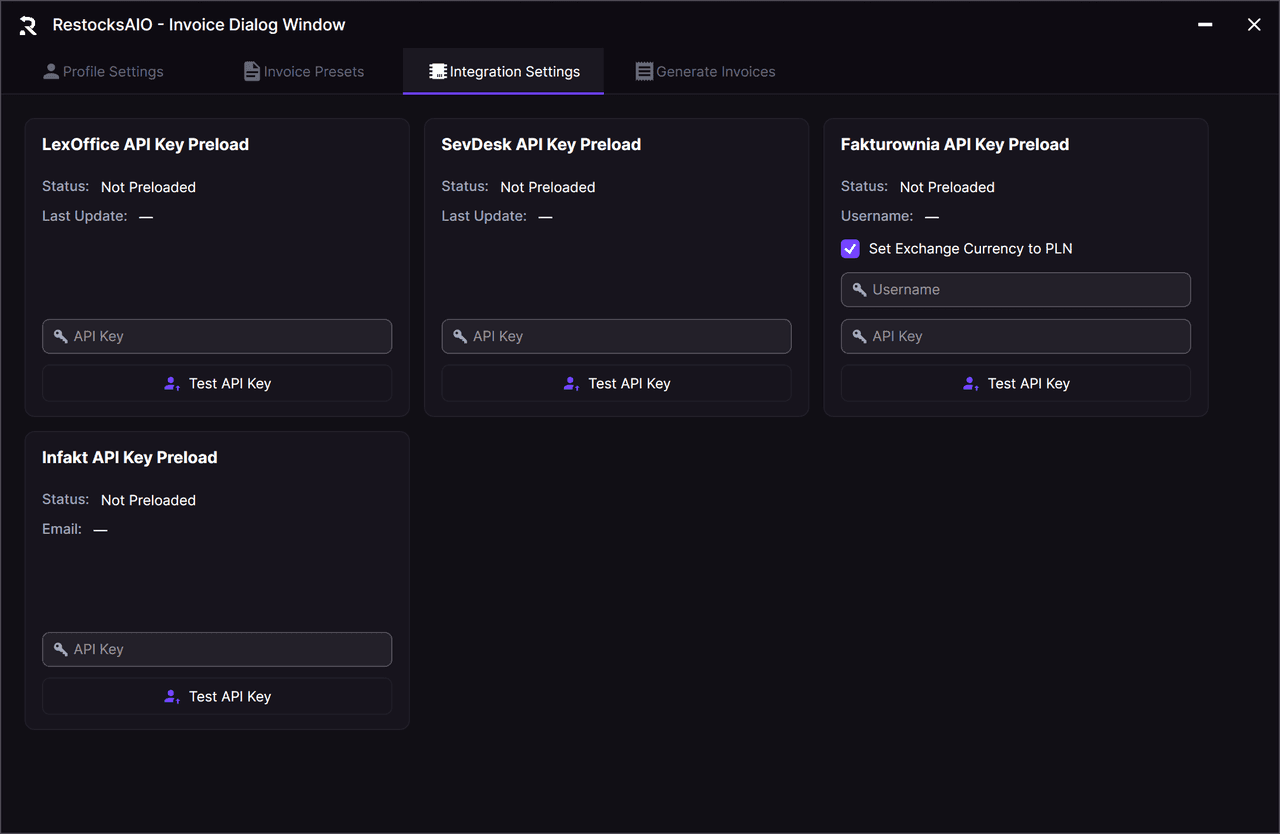
Task: Click user icon on Infakt Test API Key
Action: pos(172,697)
